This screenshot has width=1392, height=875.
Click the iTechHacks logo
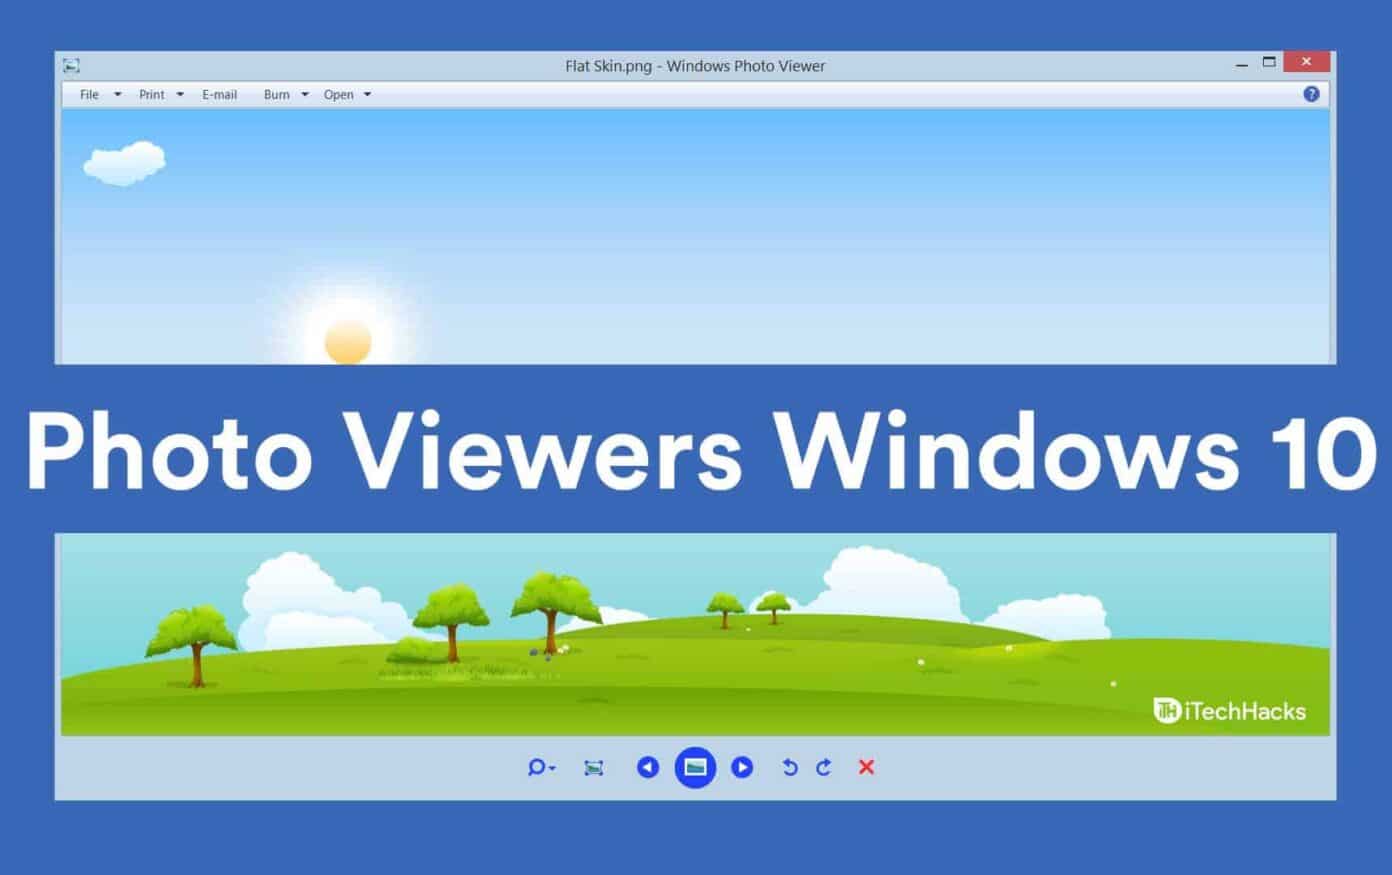(1229, 711)
